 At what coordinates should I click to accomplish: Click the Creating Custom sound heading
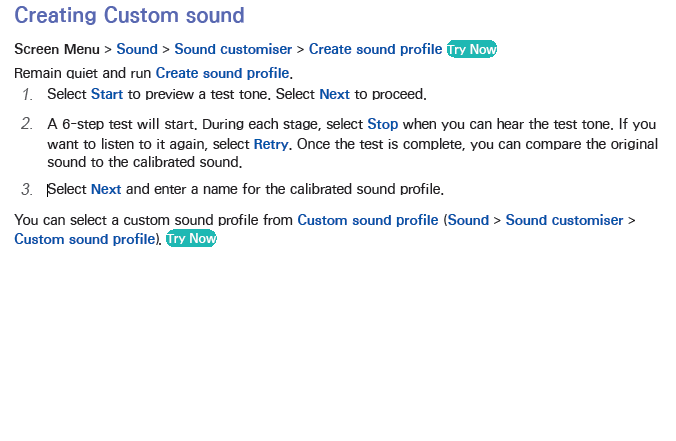pos(129,15)
